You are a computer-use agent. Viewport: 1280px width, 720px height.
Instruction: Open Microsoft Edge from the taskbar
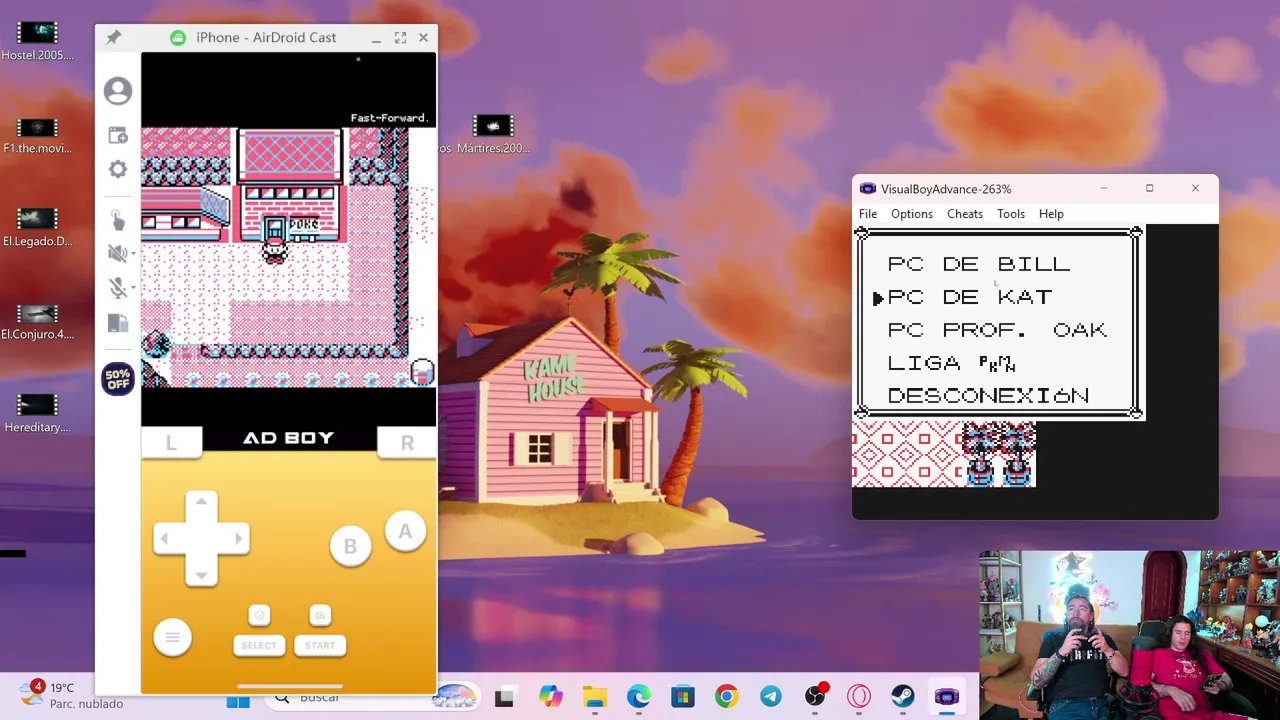(639, 697)
